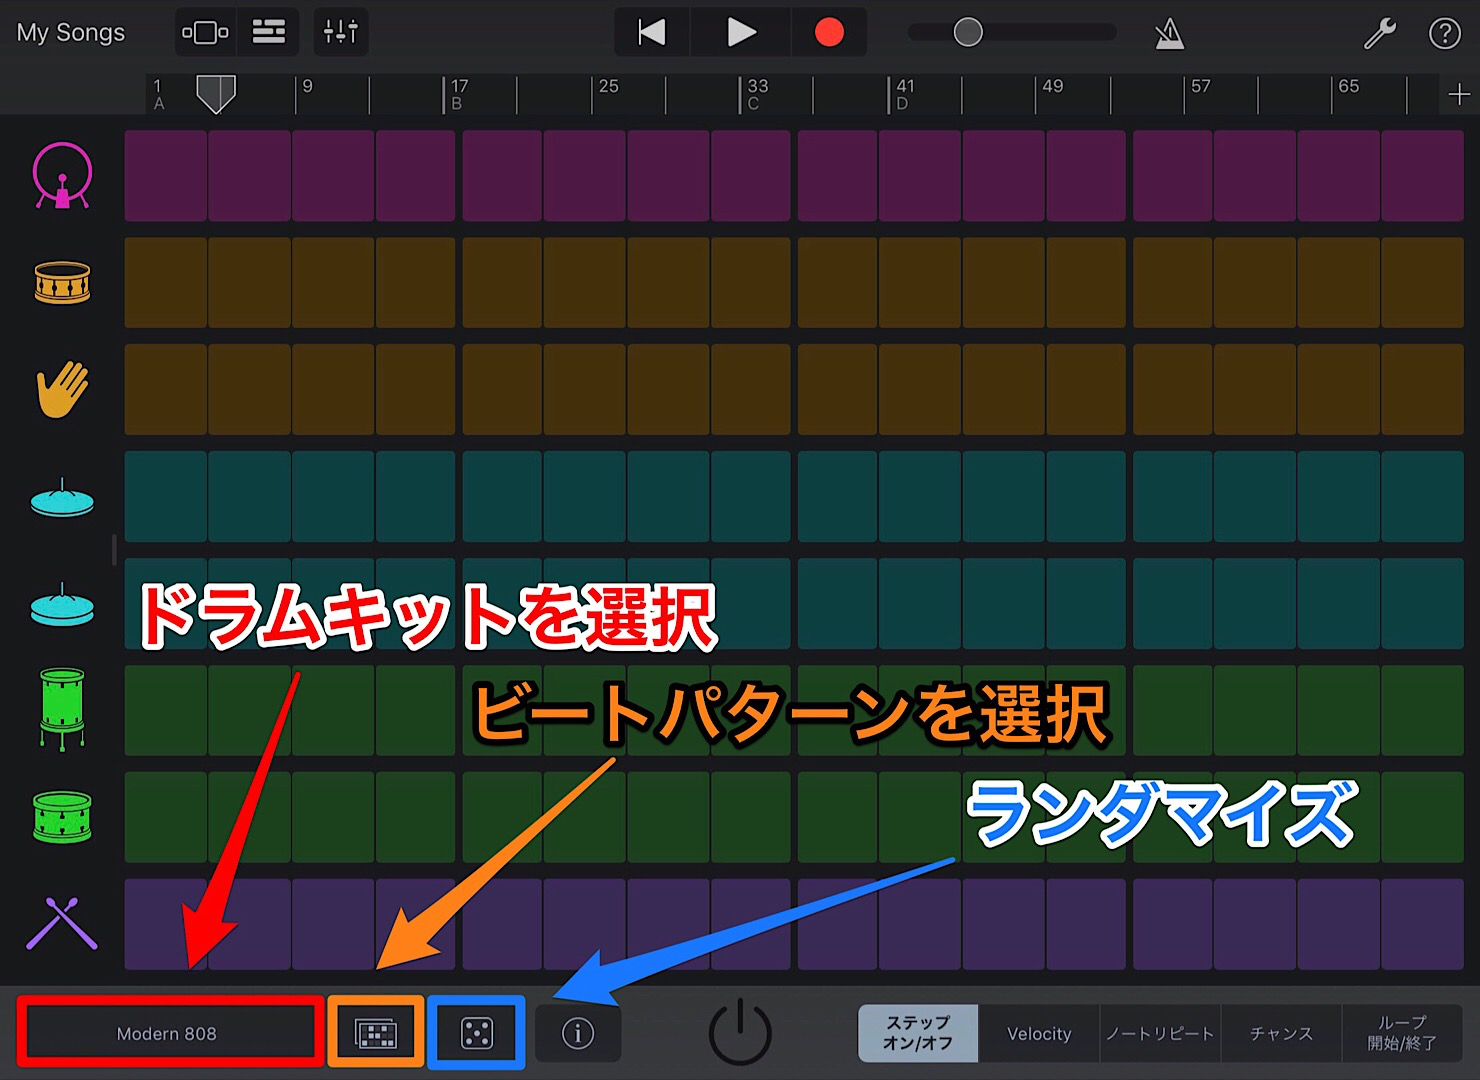This screenshot has width=1480, height=1080.
Task: Select the ノートリピート tab
Action: click(x=1160, y=1033)
